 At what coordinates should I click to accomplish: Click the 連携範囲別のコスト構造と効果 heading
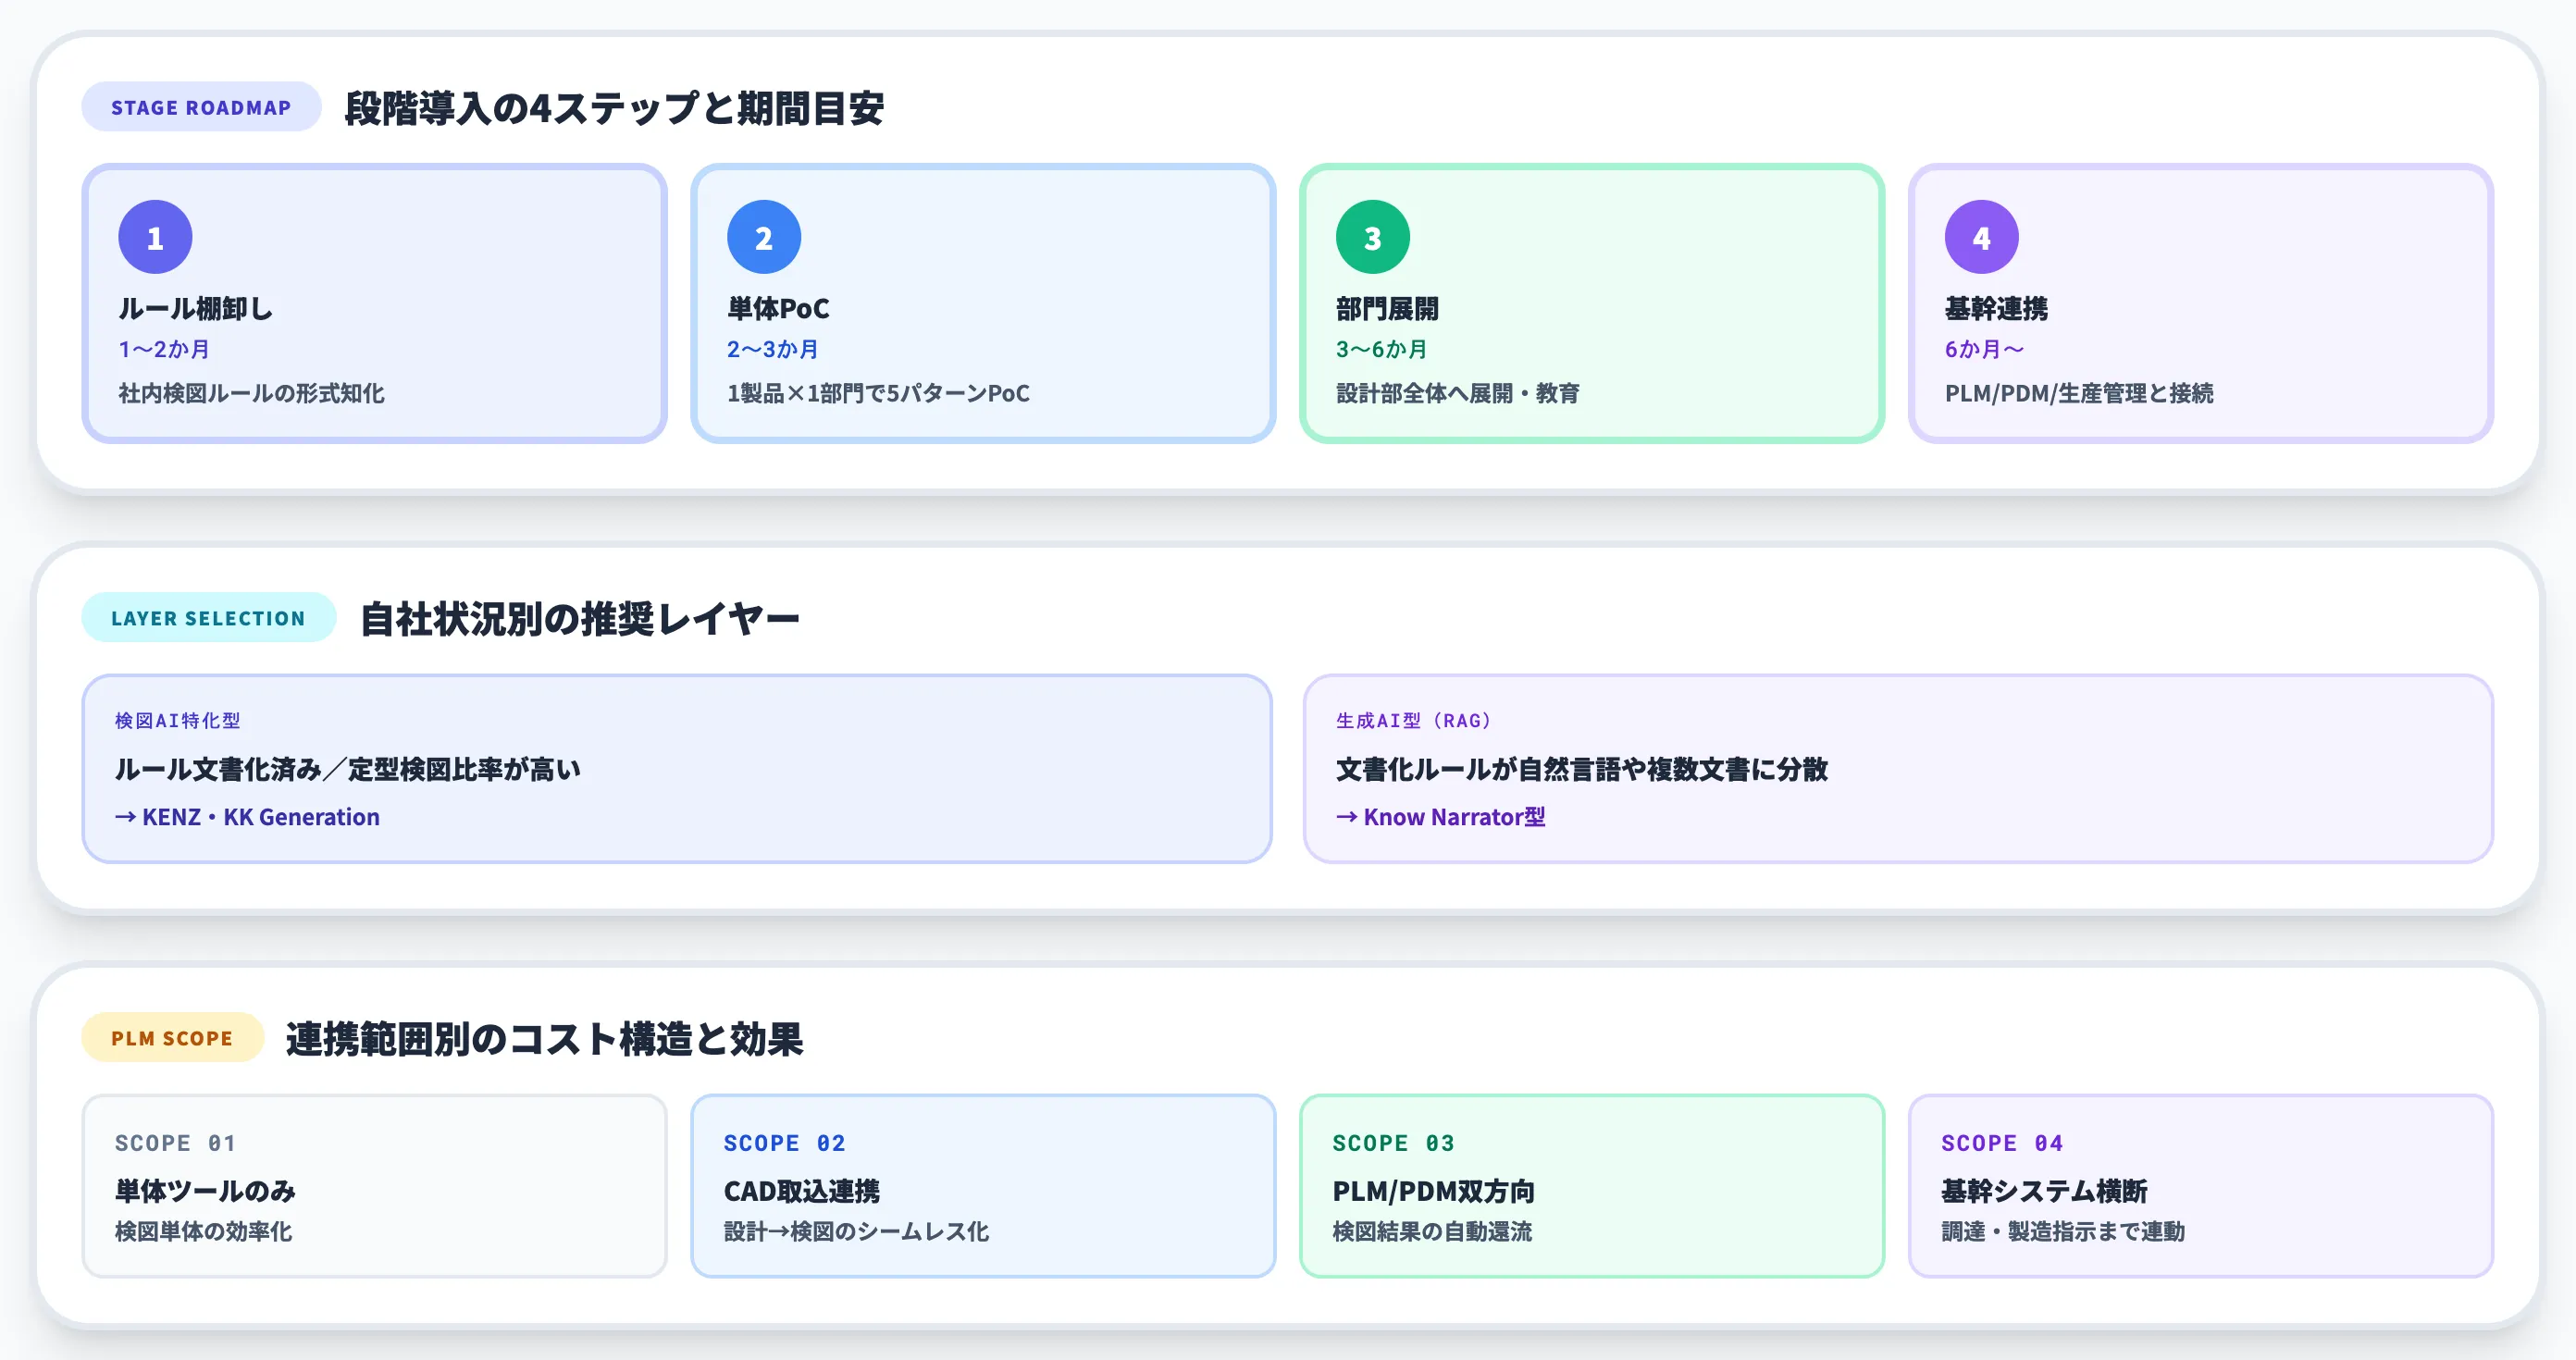544,1039
